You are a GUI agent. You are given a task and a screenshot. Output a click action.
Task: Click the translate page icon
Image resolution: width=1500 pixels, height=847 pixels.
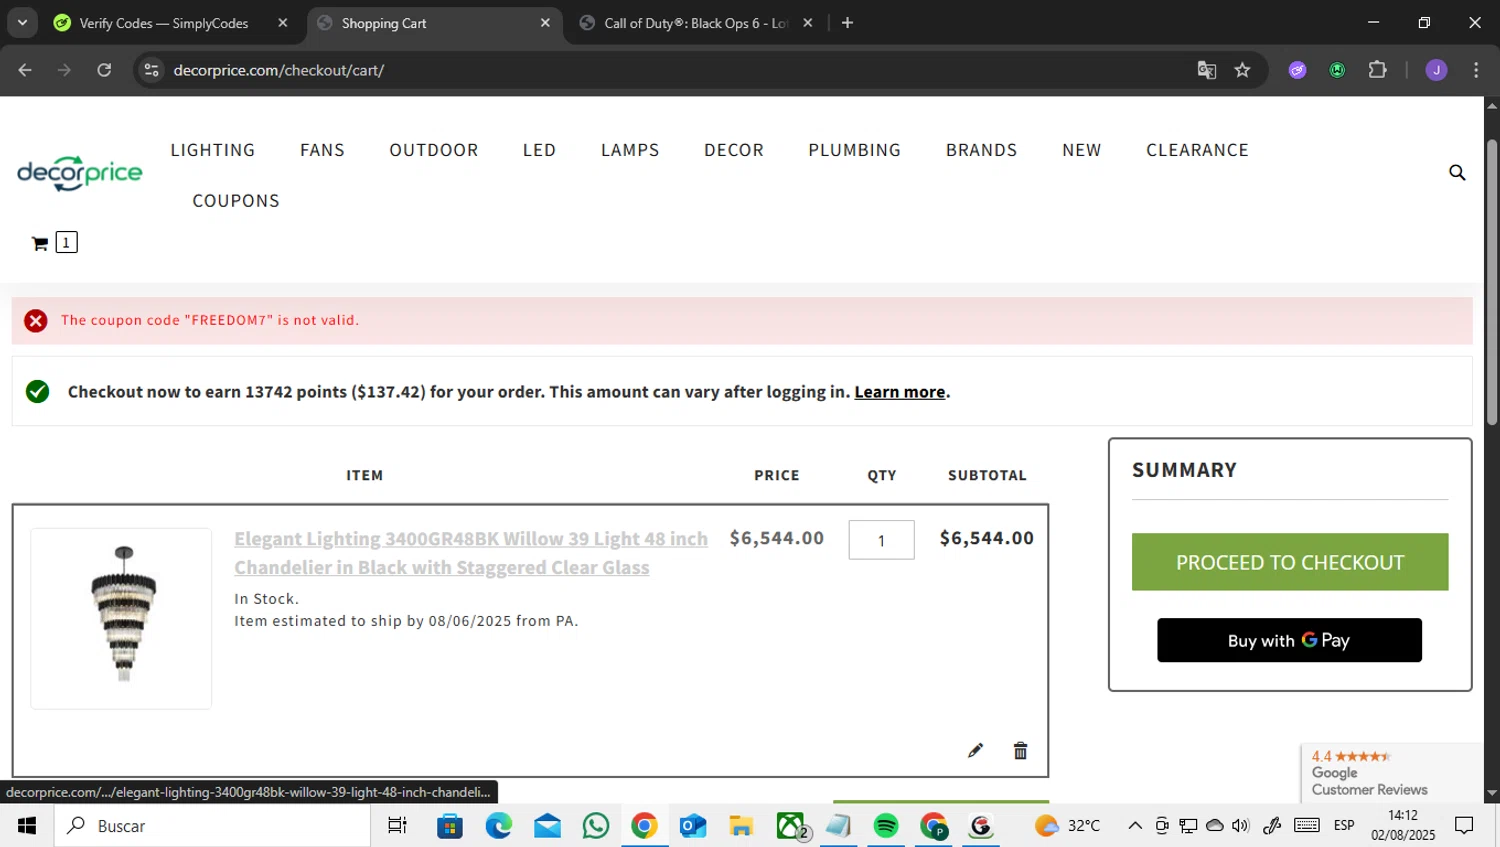(1207, 70)
